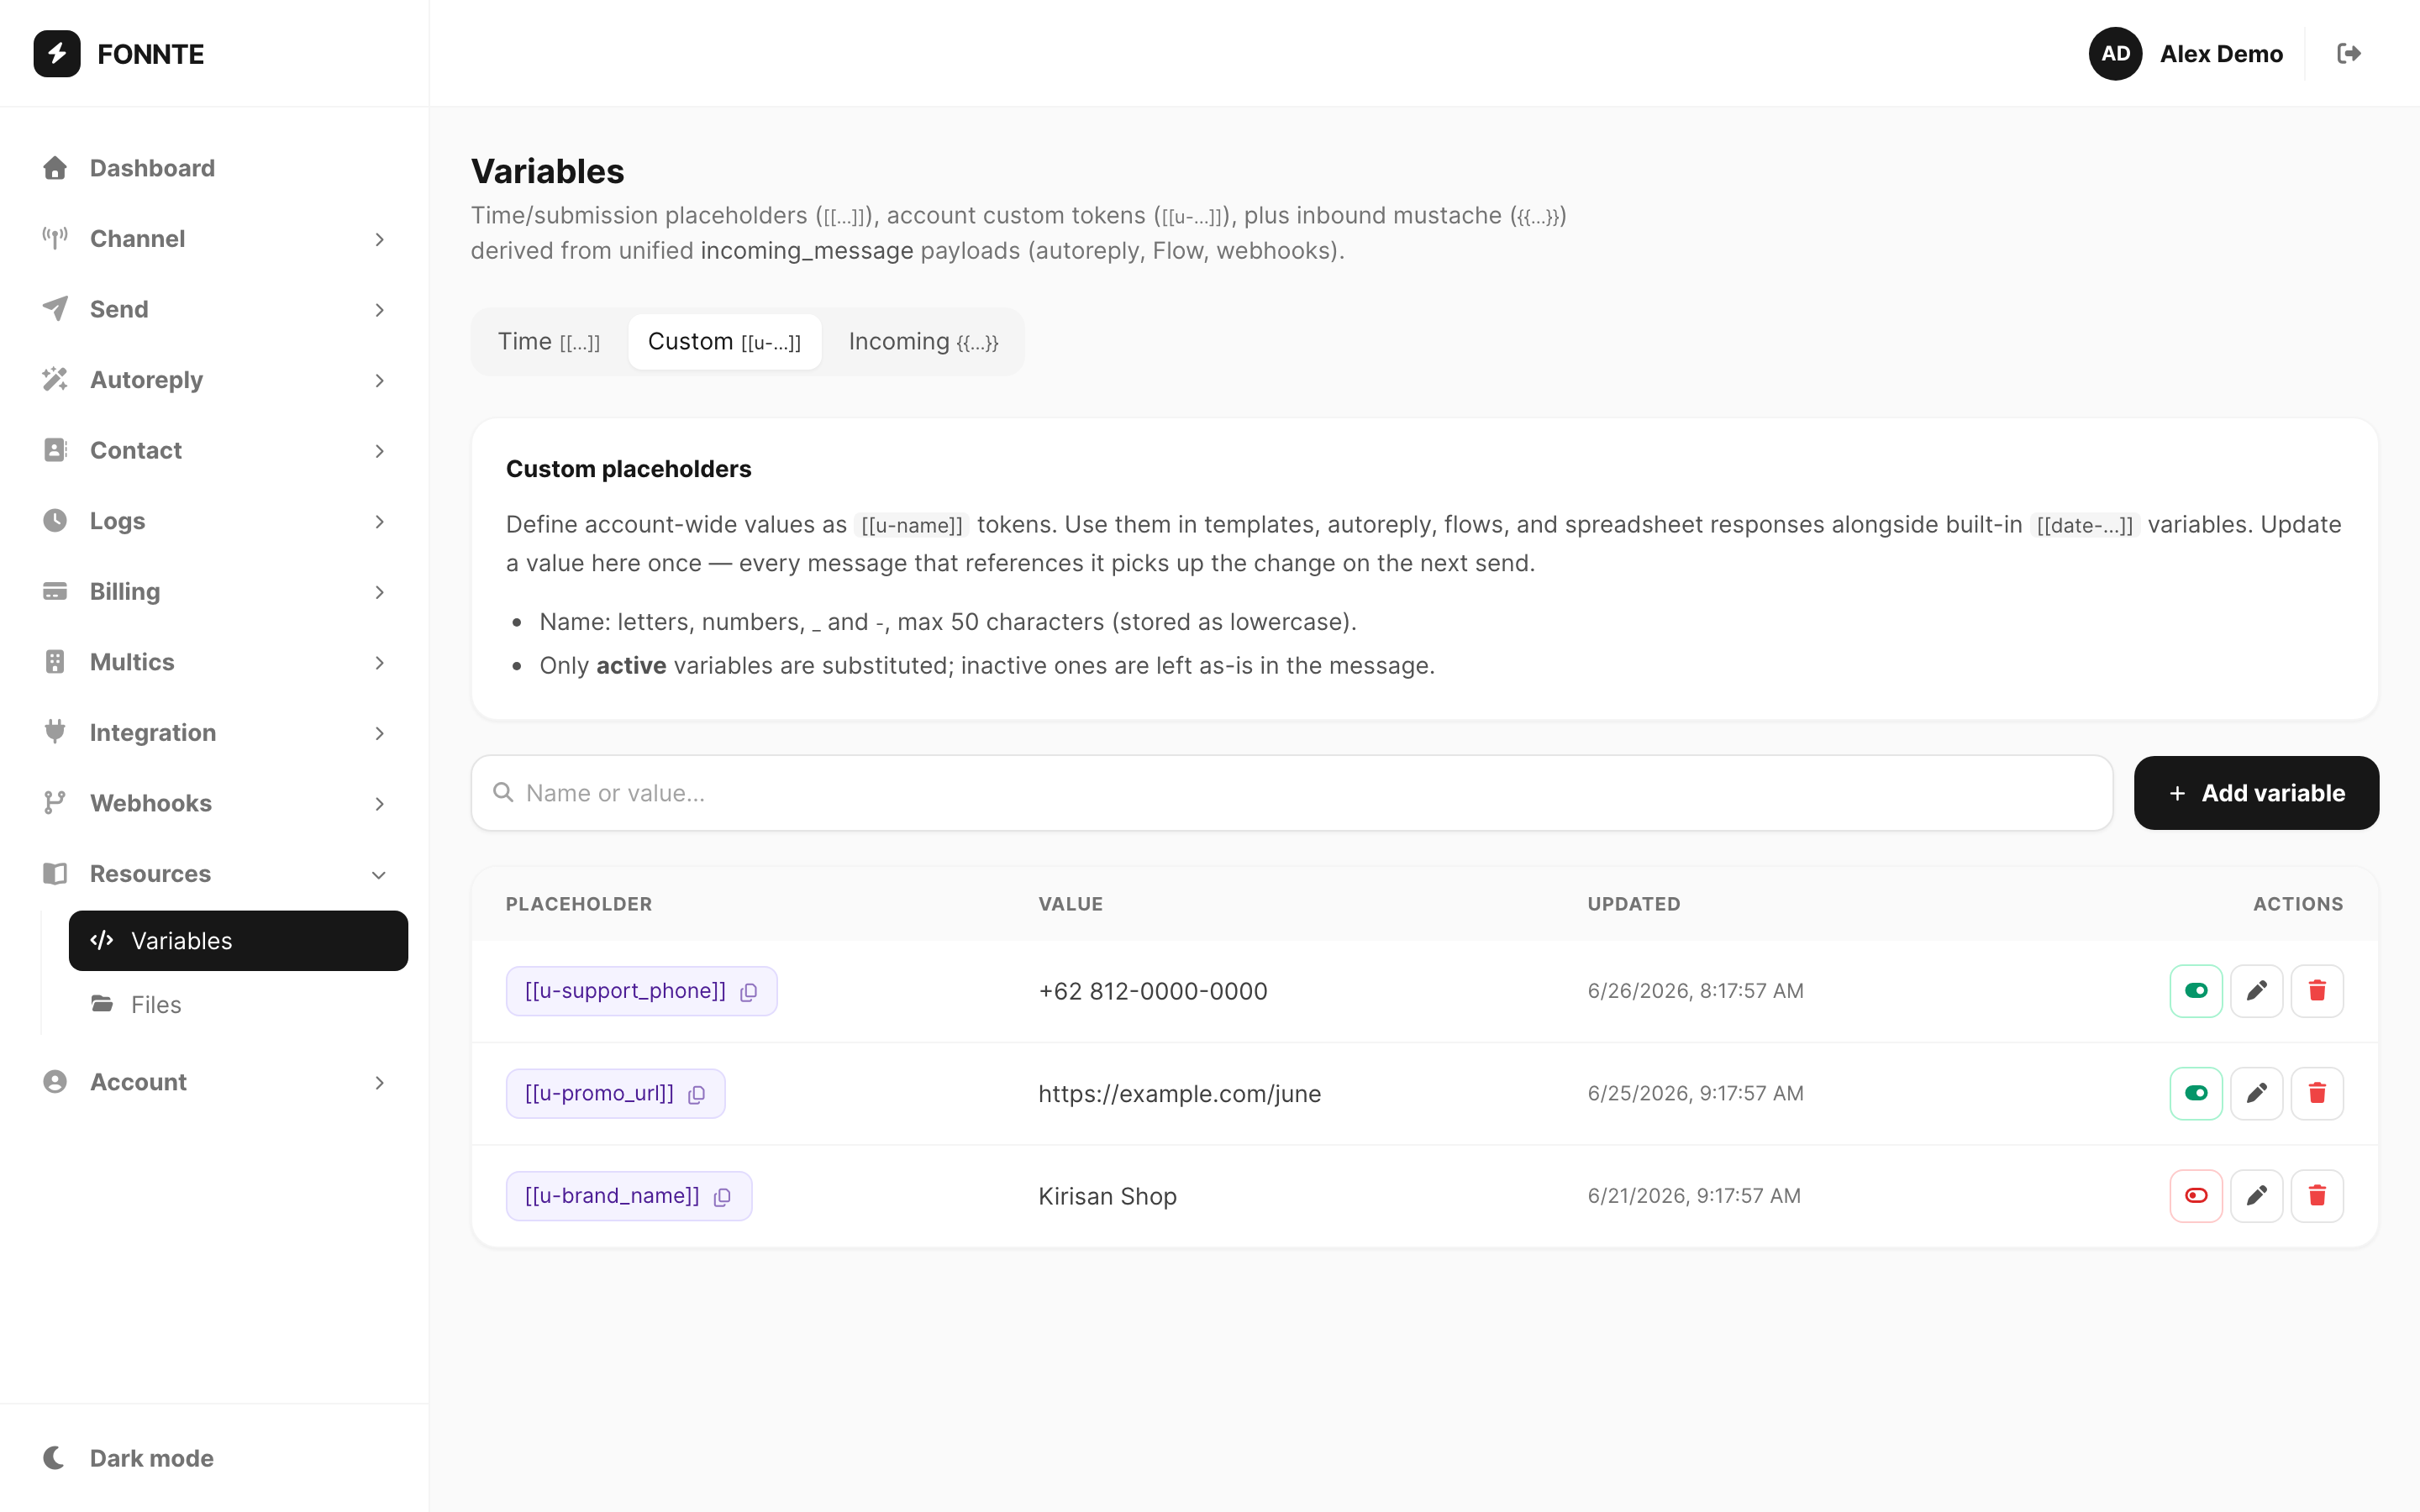2420x1512 pixels.
Task: Deactivate the support_phone variable toggle
Action: [2196, 991]
